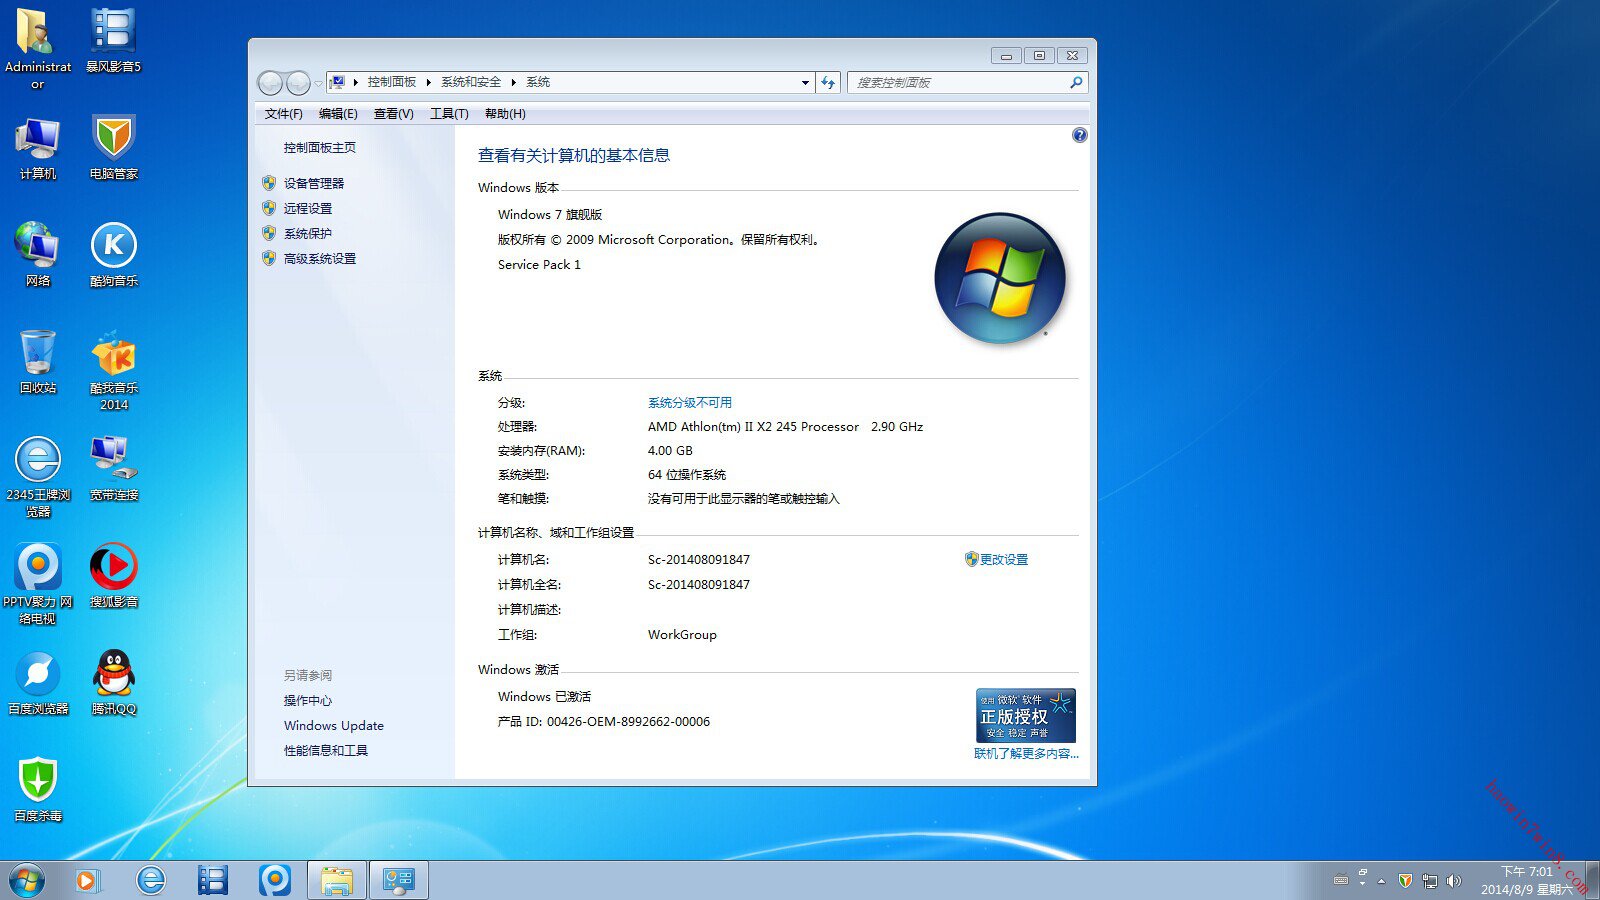The image size is (1600, 900).
Task: Open 远程设置 link
Action: 307,208
